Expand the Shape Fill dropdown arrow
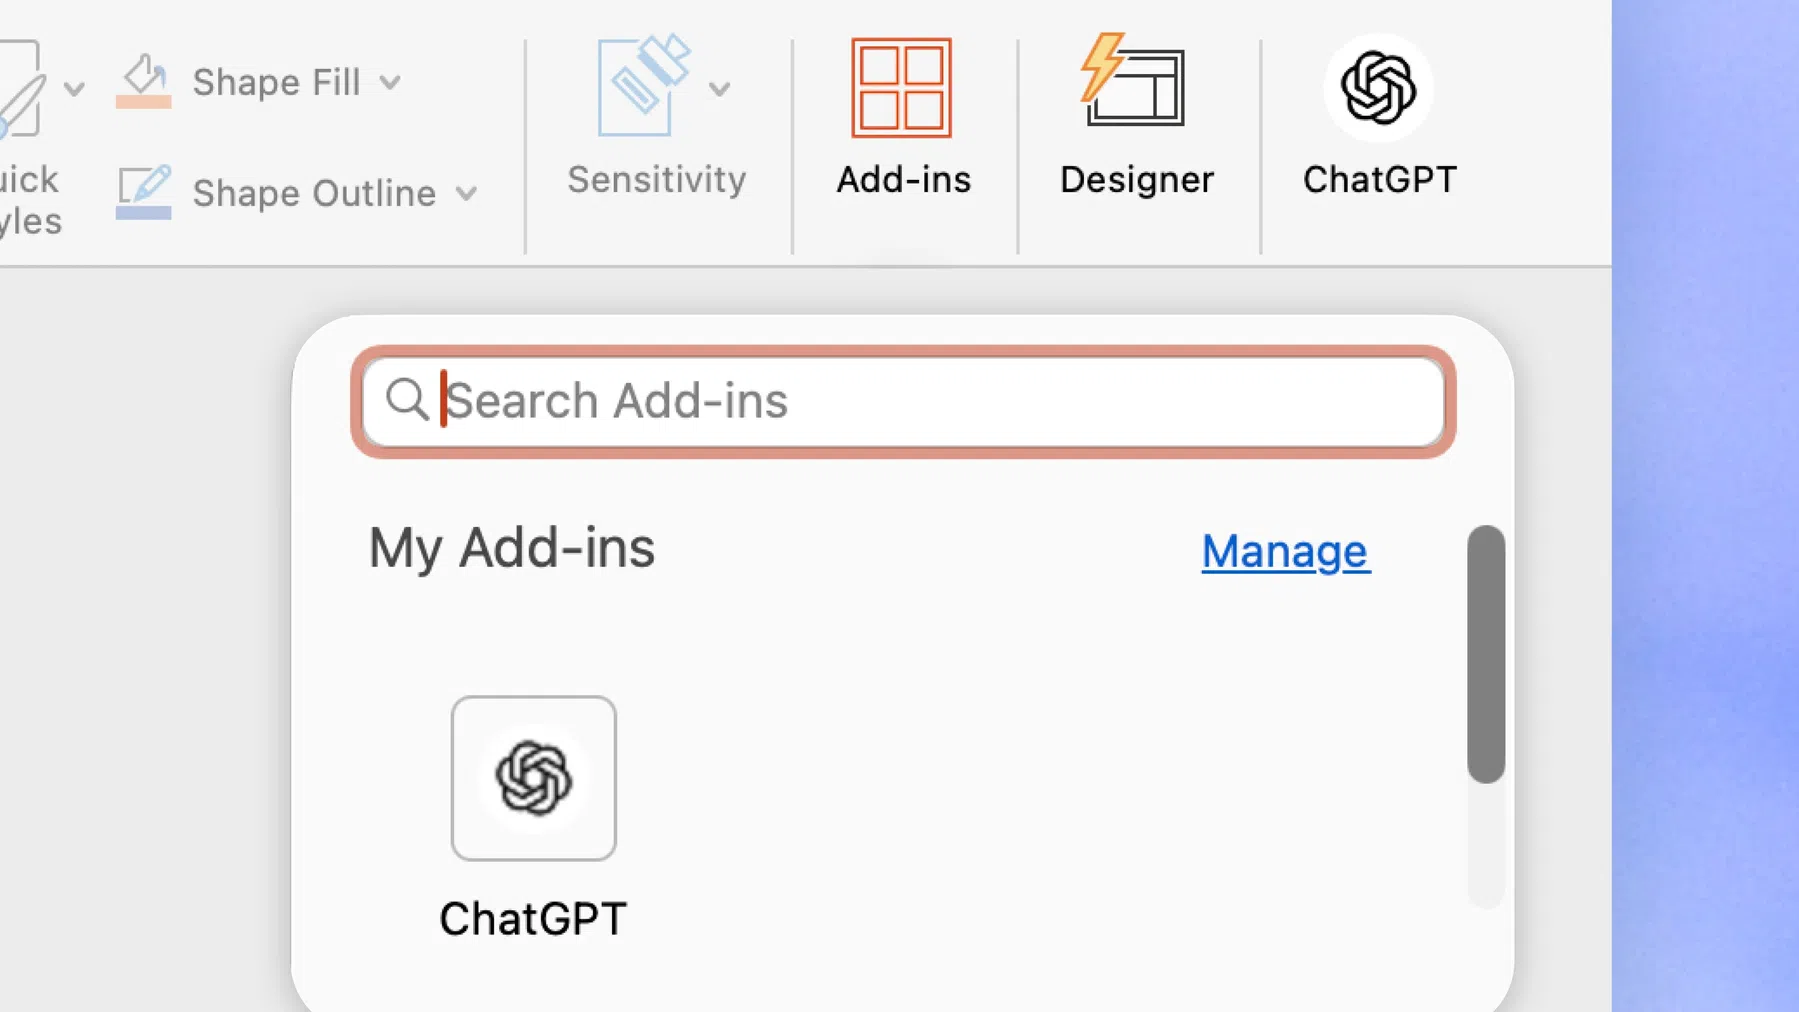Image resolution: width=1799 pixels, height=1012 pixels. pos(390,83)
